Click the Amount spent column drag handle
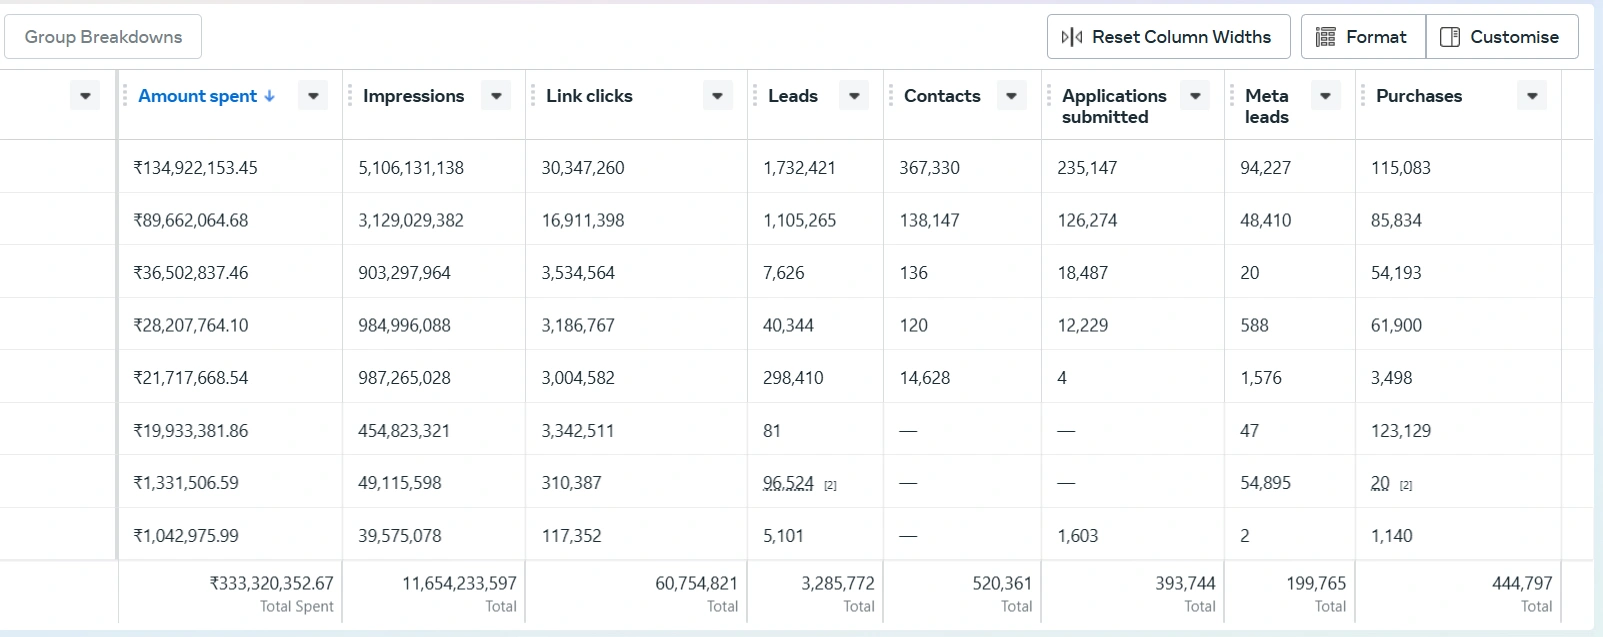This screenshot has width=1603, height=637. point(125,96)
